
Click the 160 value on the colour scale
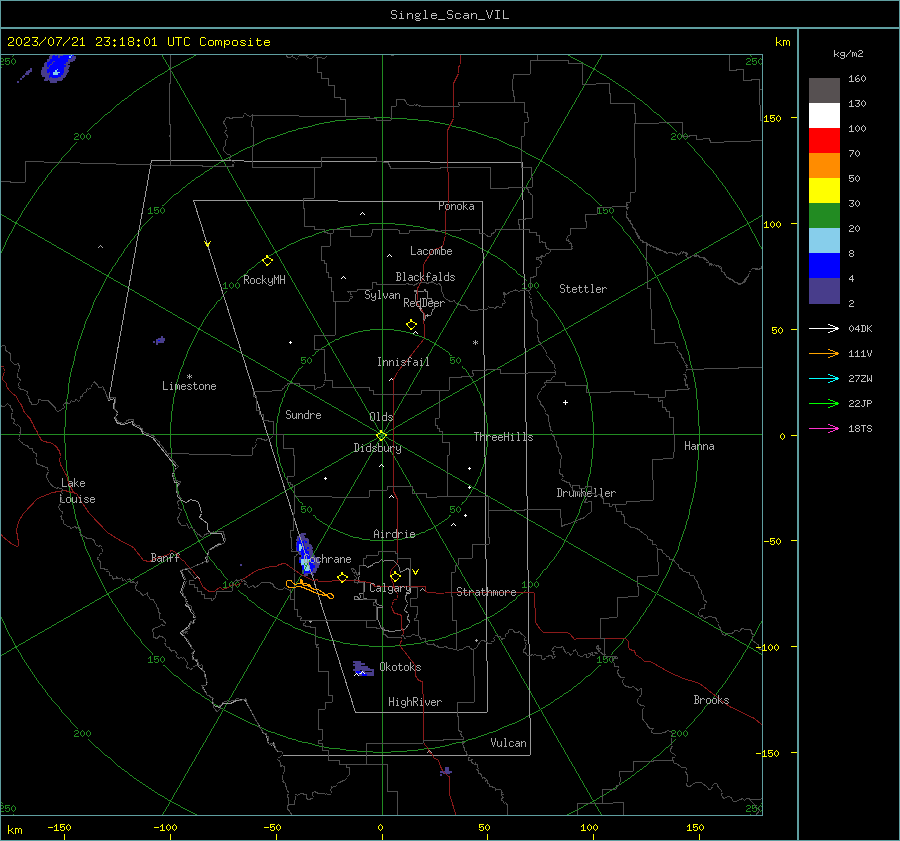[857, 79]
